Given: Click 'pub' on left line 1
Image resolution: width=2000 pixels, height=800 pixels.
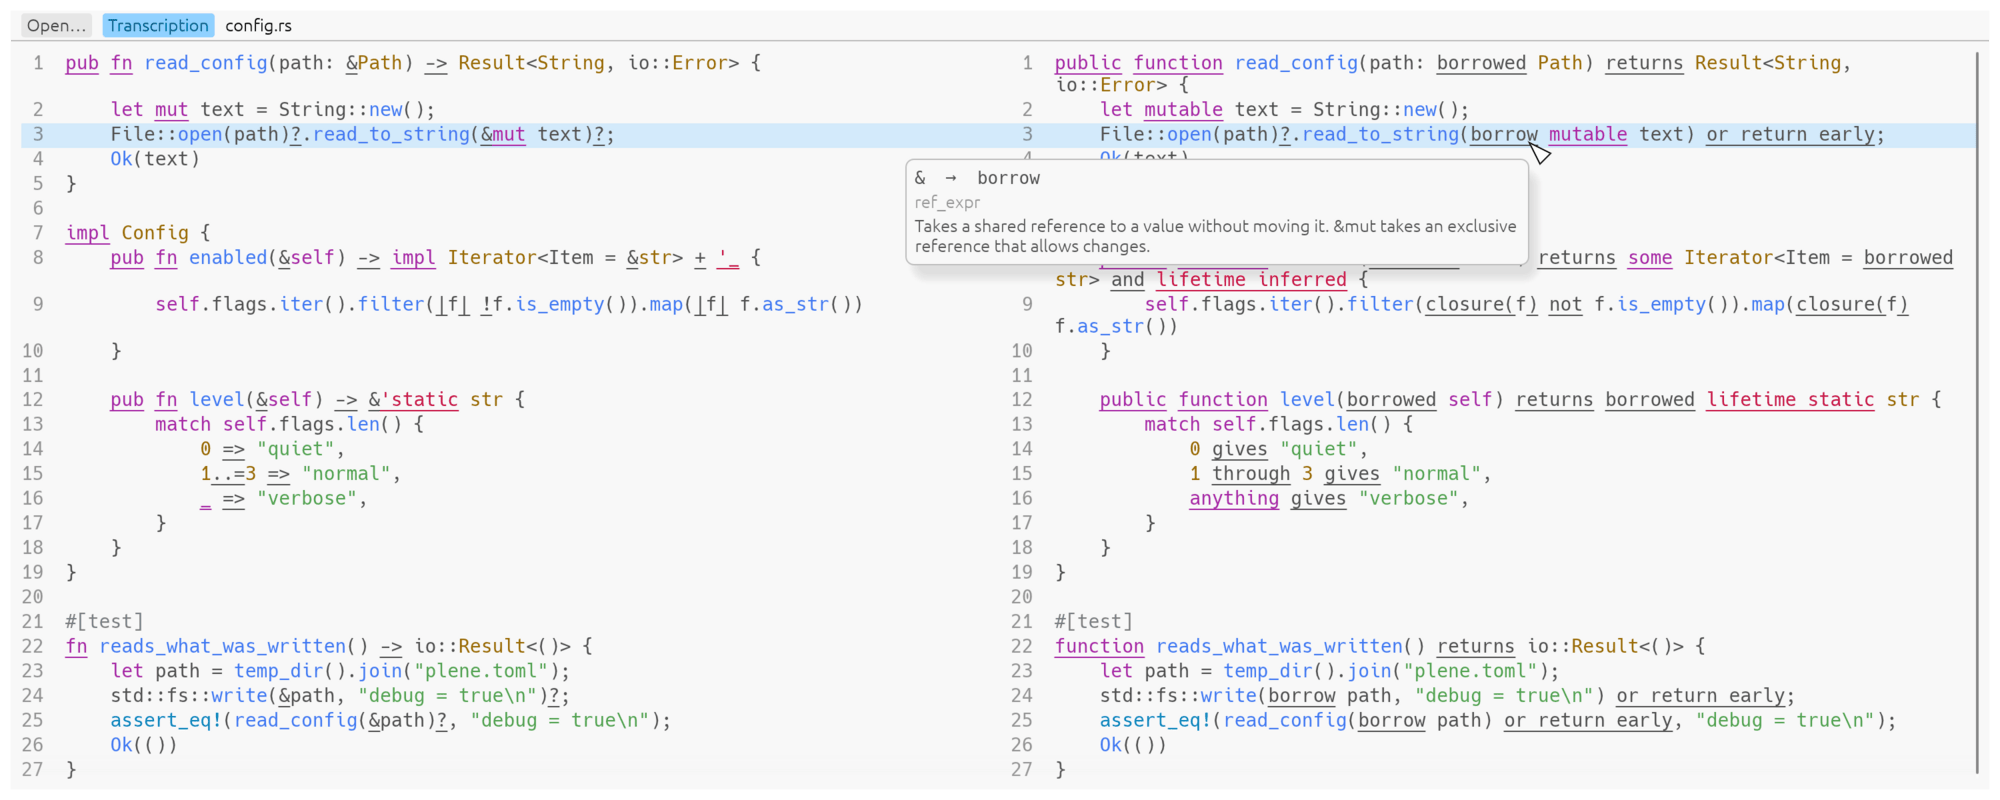Looking at the screenshot, I should point(82,63).
